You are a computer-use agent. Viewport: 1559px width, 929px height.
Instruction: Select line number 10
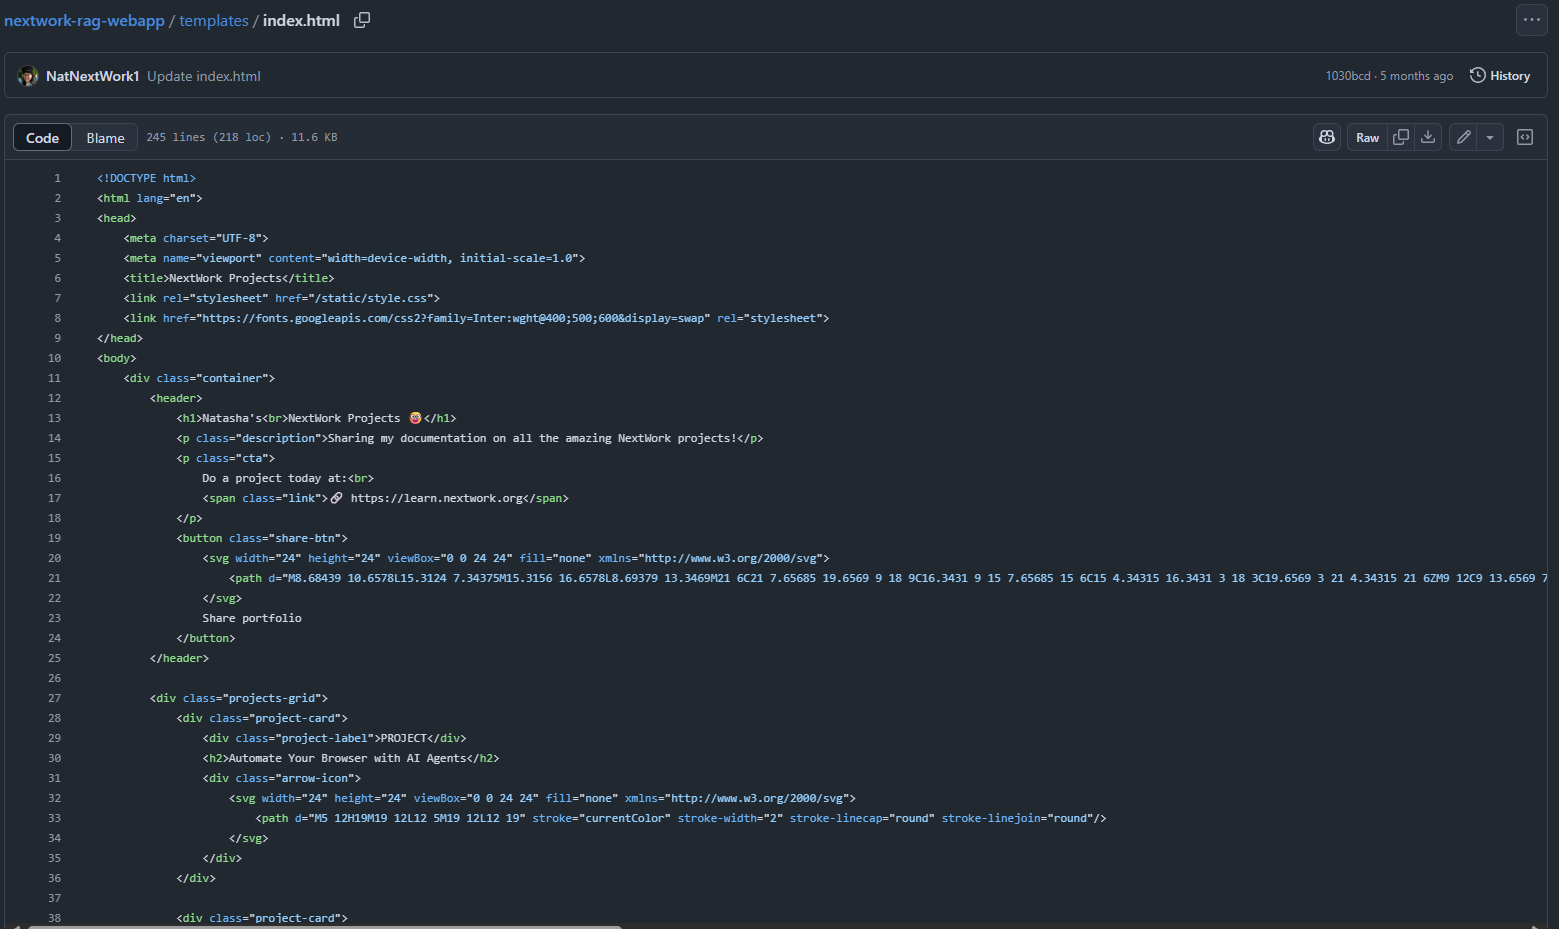[x=54, y=358]
